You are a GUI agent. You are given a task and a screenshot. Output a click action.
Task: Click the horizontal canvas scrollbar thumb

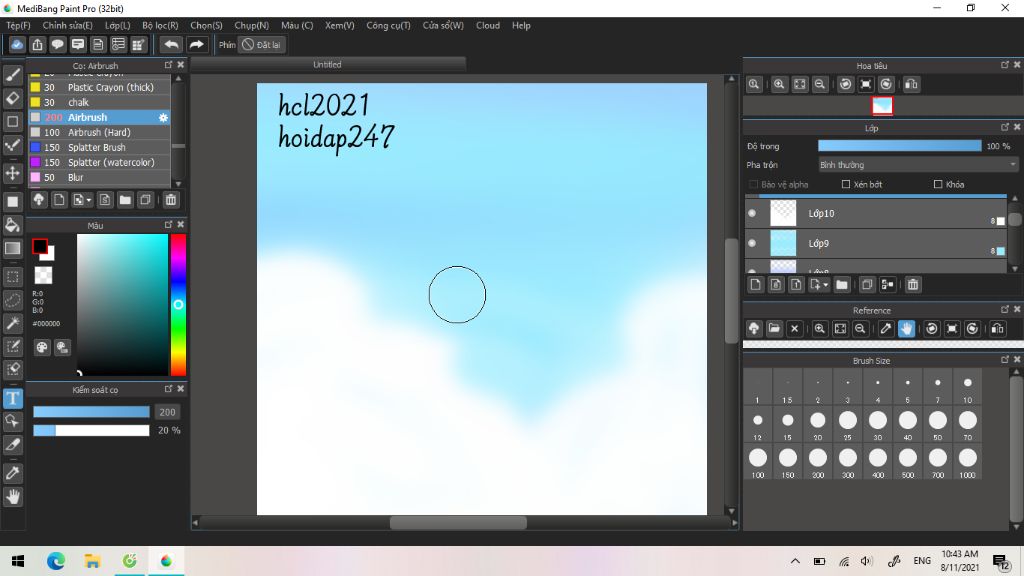pos(458,522)
